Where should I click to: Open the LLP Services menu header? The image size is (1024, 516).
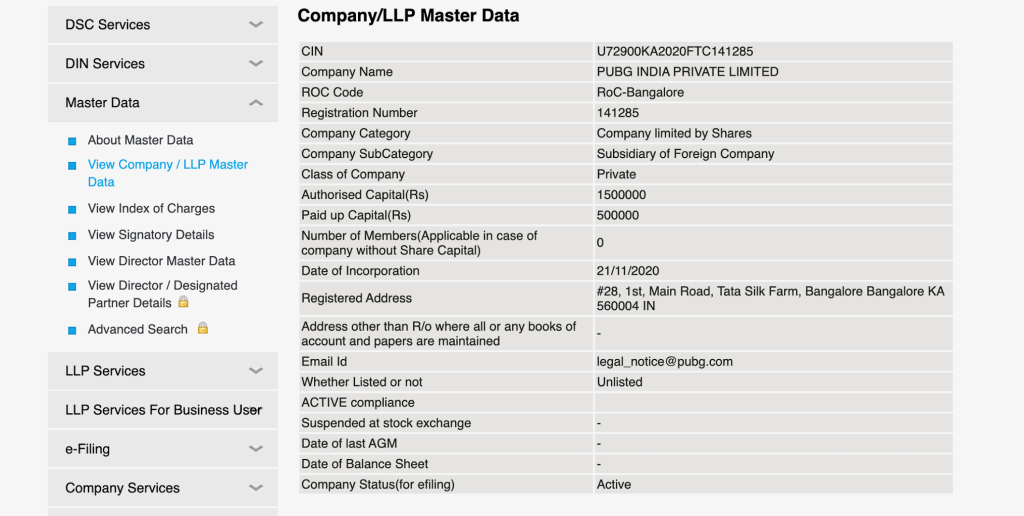(x=106, y=371)
